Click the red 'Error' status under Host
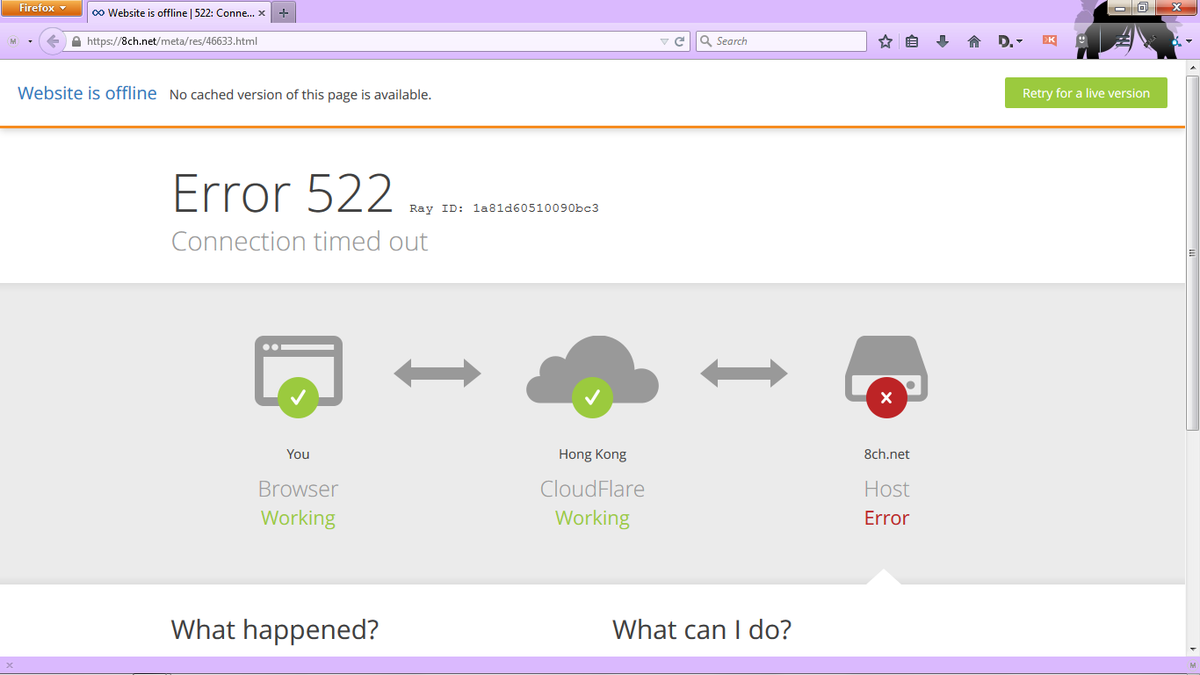Image resolution: width=1200 pixels, height=675 pixels. (x=887, y=518)
